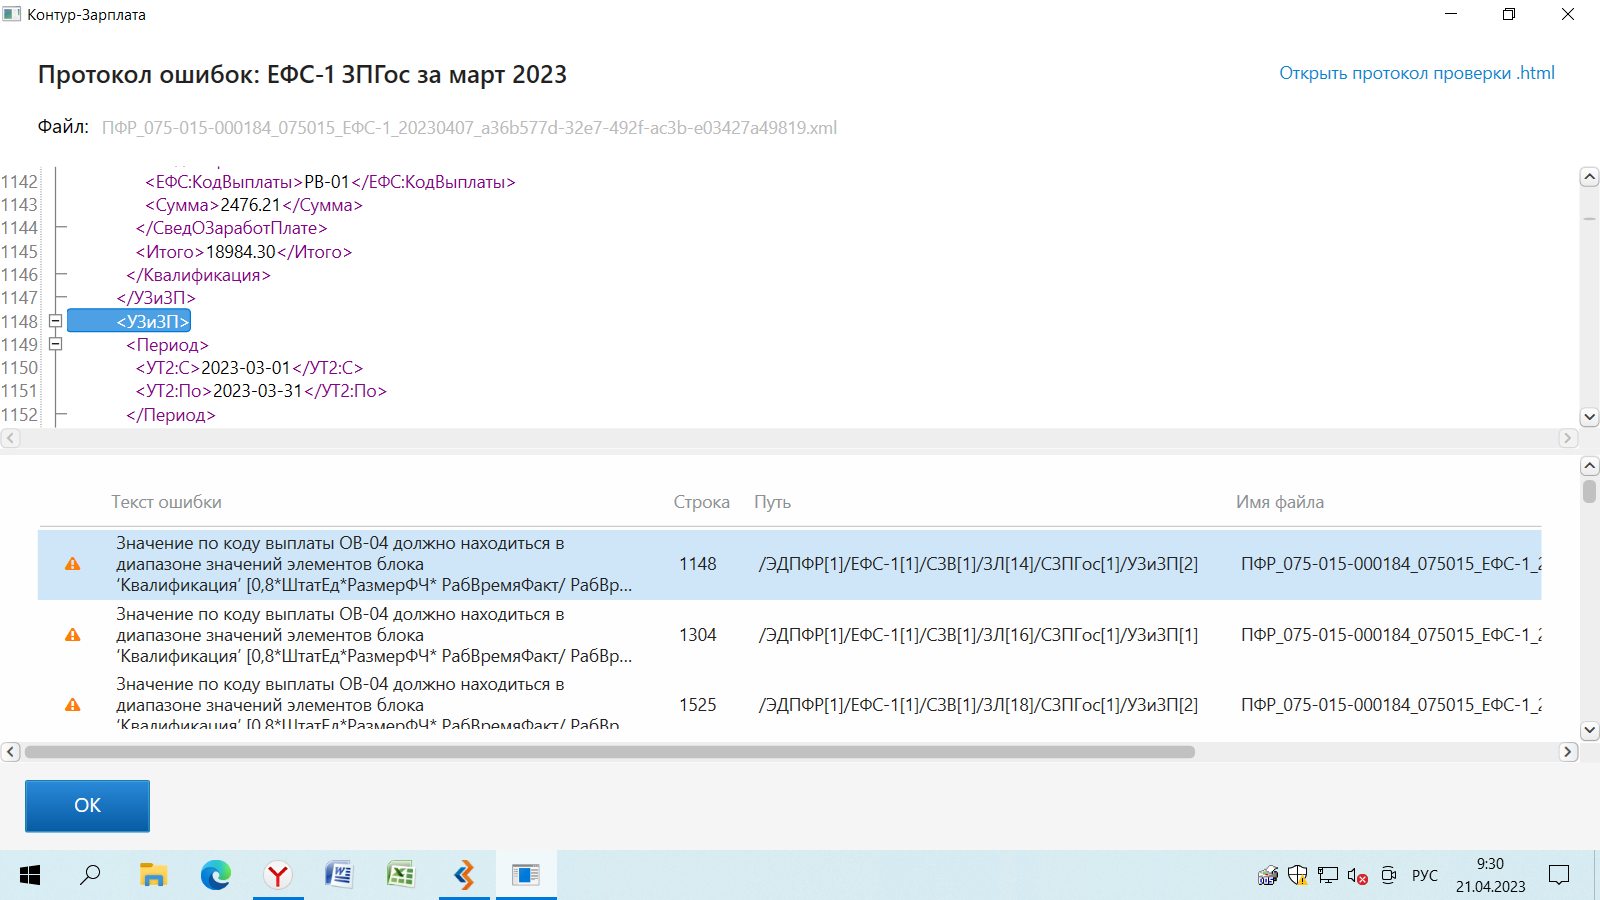Viewport: 1600px width, 900px height.
Task: Click the XML pane scroll down arrow
Action: (1589, 417)
